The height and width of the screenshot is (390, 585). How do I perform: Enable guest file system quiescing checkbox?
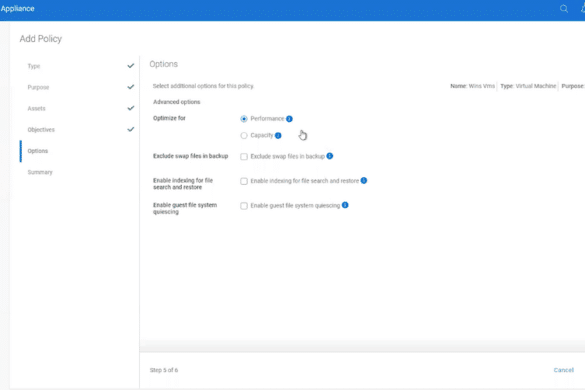point(244,206)
